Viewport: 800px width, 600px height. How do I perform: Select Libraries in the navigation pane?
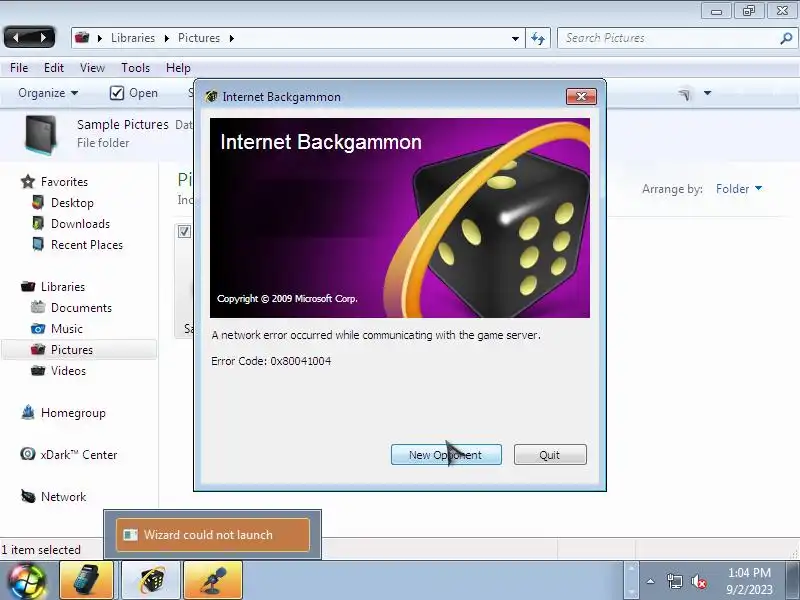63,287
